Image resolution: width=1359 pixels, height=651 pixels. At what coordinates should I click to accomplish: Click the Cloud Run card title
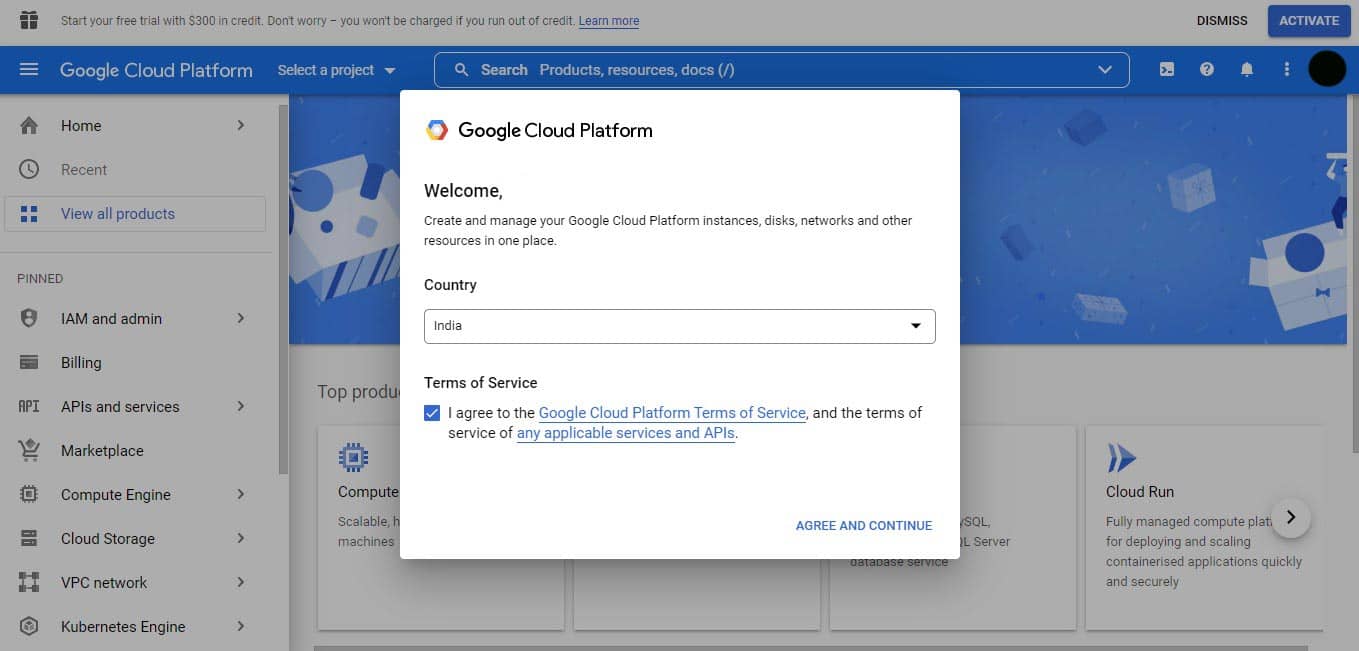(x=1140, y=492)
